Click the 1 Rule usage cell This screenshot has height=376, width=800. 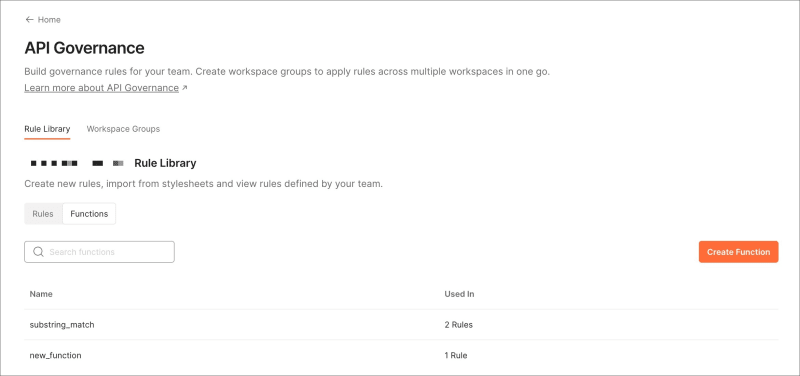(456, 355)
